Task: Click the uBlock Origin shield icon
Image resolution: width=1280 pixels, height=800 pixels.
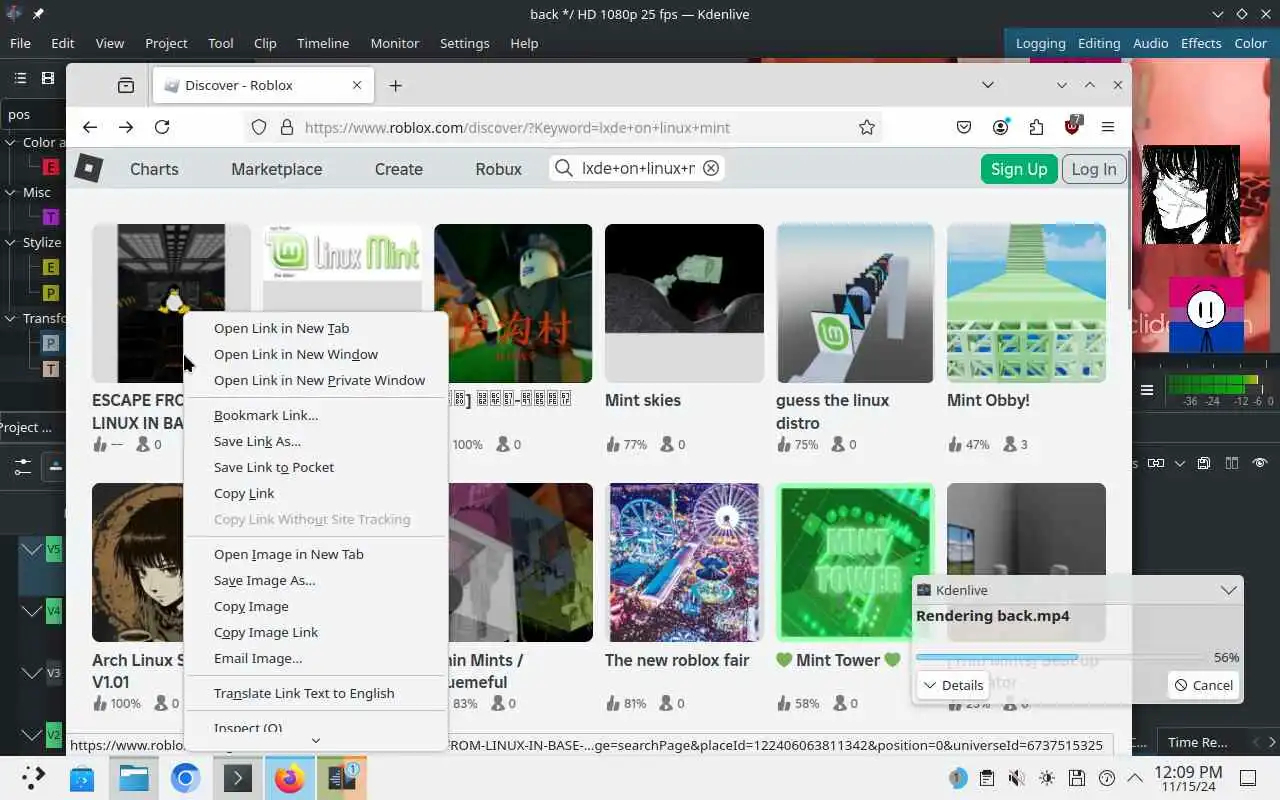Action: pos(1072,126)
